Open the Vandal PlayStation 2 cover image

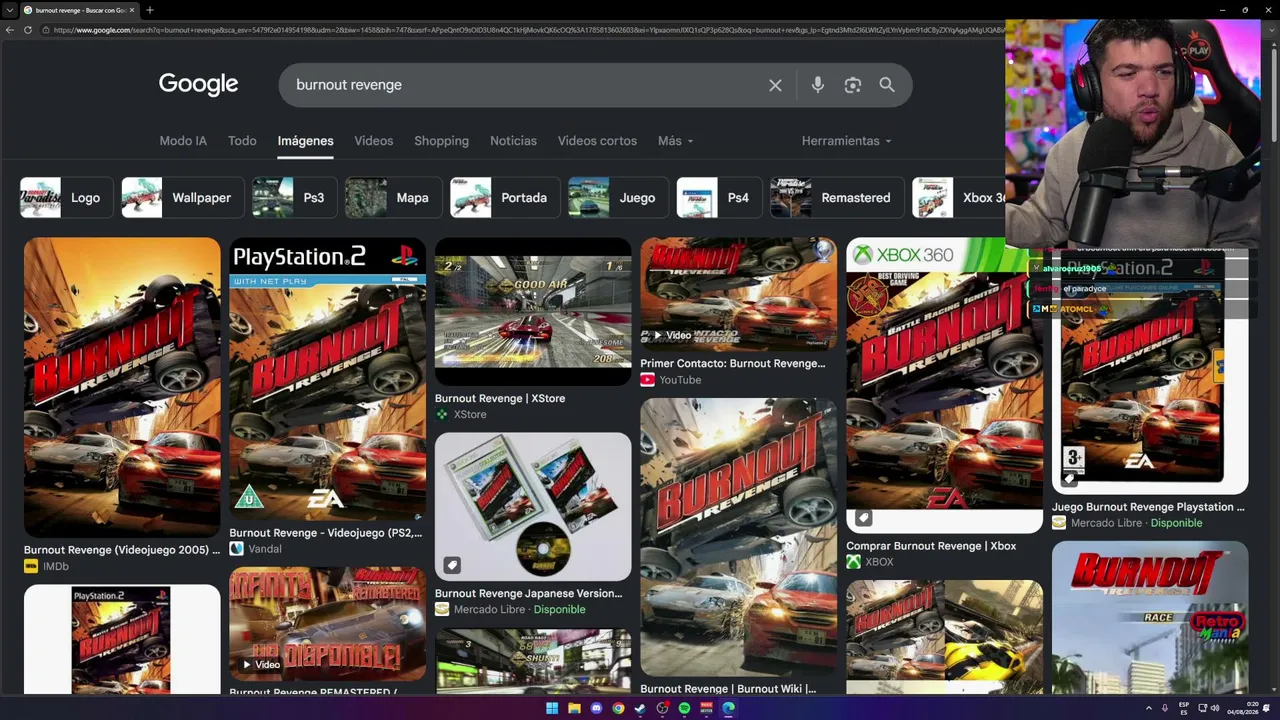[327, 379]
